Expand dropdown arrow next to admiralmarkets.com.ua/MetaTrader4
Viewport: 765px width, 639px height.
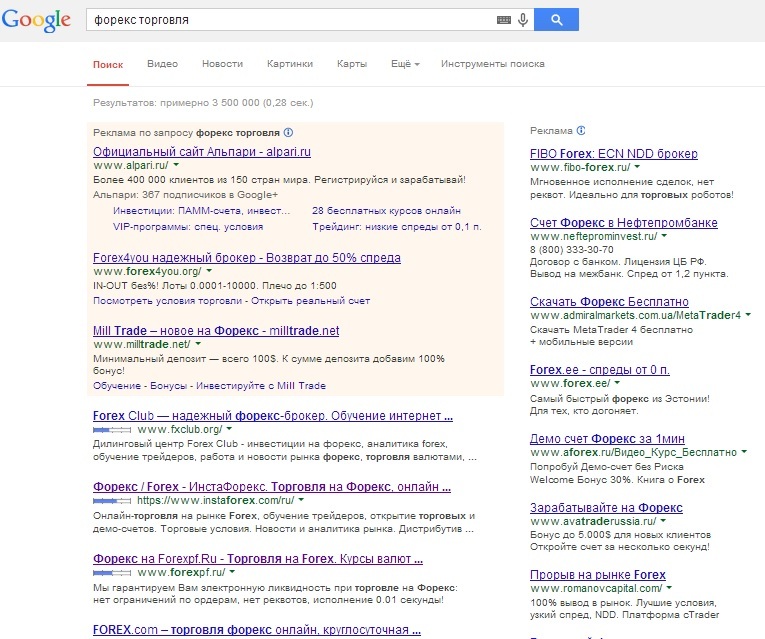click(x=748, y=315)
